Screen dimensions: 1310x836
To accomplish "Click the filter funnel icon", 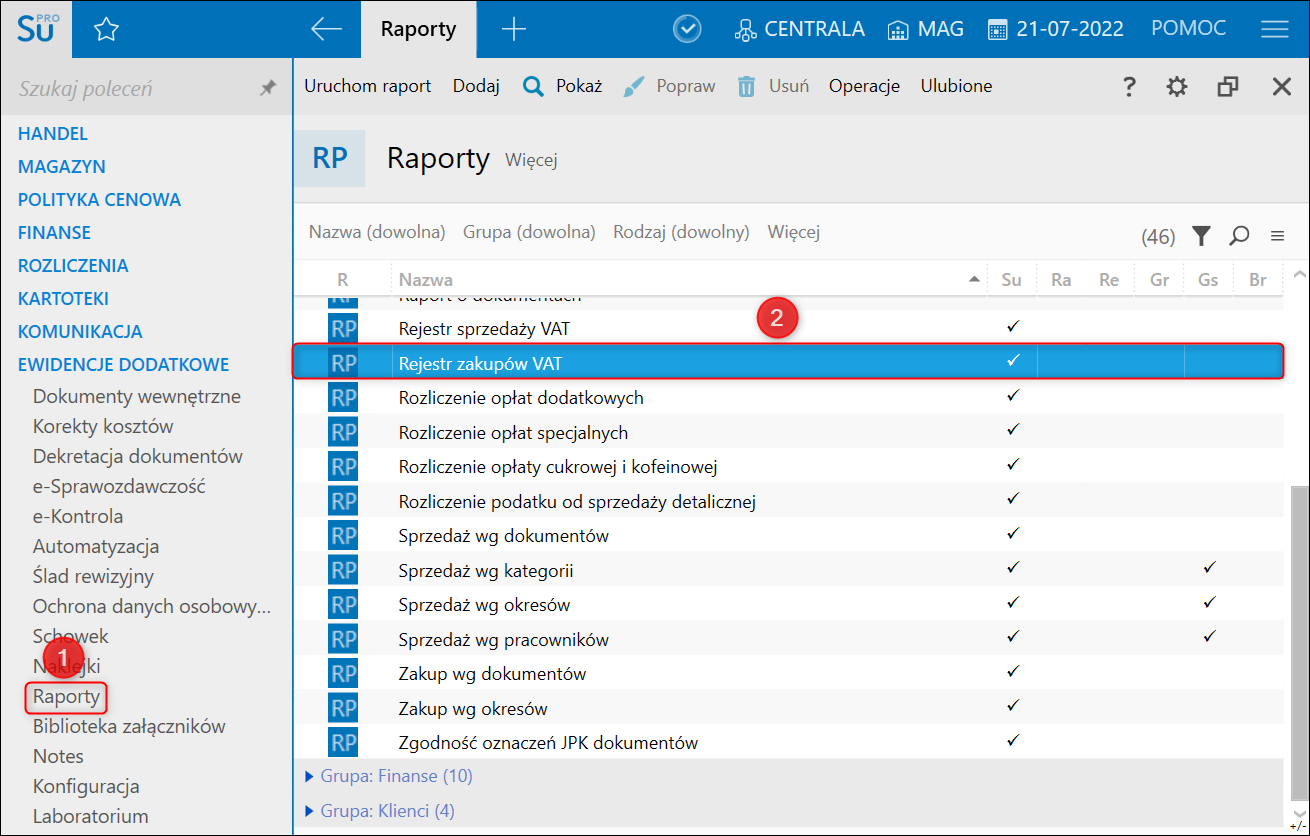I will pos(1201,236).
